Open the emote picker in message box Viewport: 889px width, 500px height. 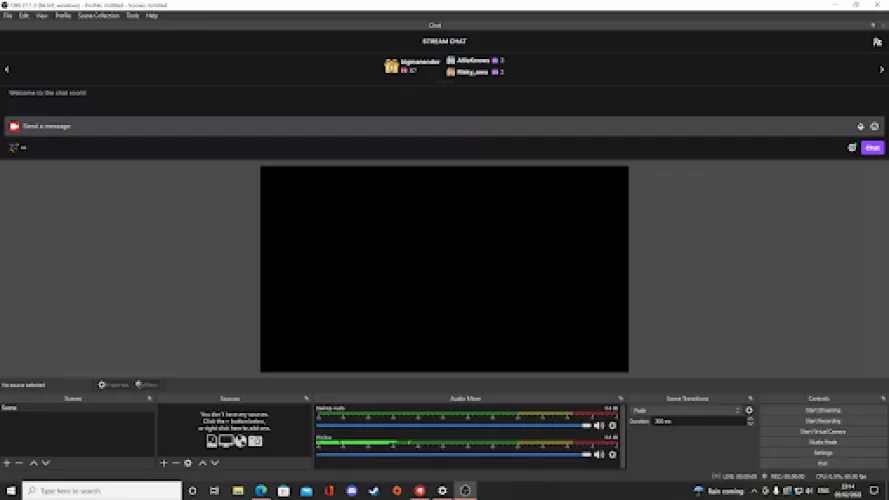coord(874,127)
